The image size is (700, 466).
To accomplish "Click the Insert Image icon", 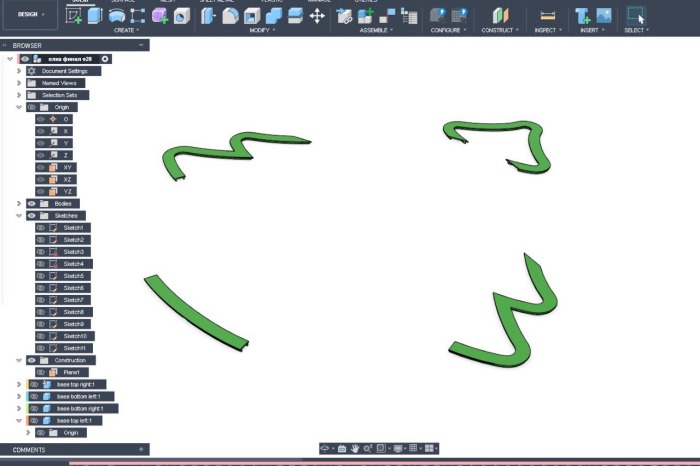I will 604,16.
